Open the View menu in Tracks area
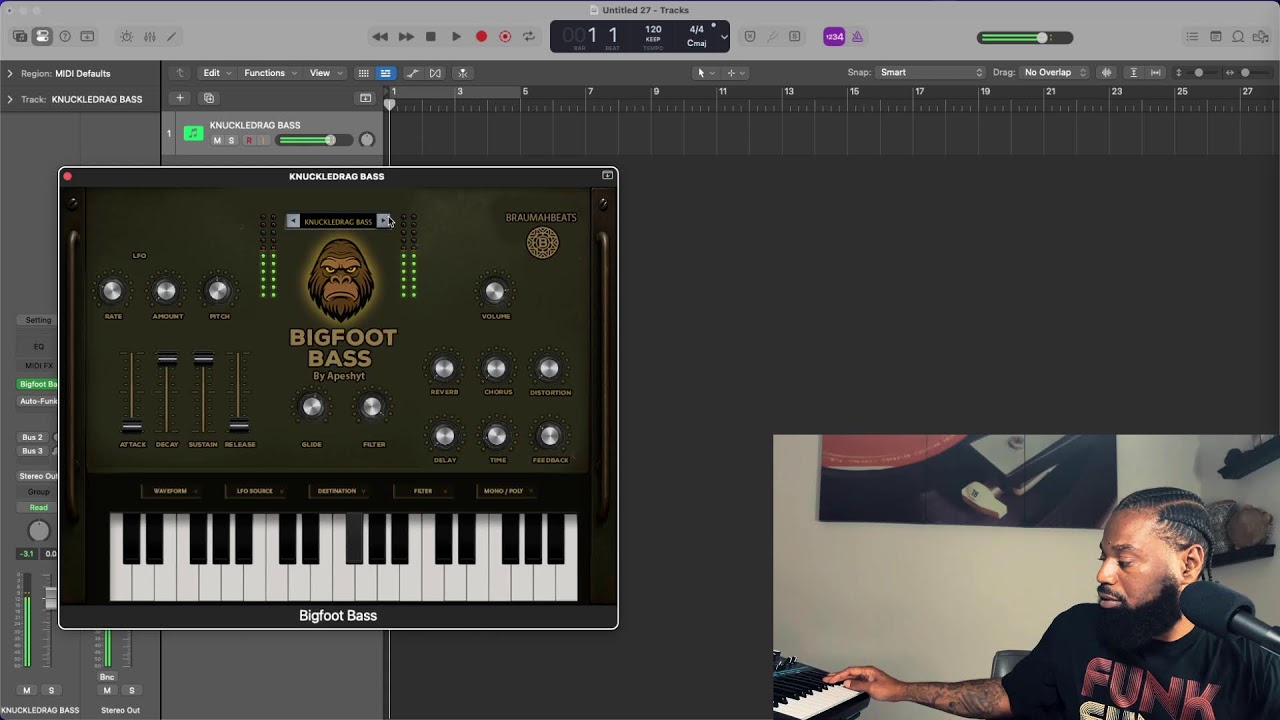 pyautogui.click(x=324, y=73)
